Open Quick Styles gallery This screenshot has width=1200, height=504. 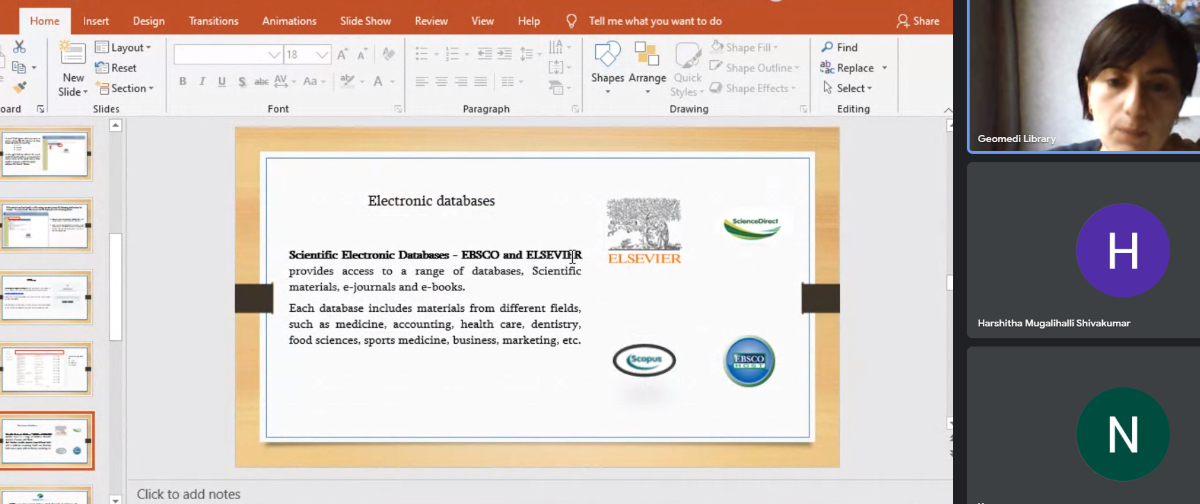687,67
